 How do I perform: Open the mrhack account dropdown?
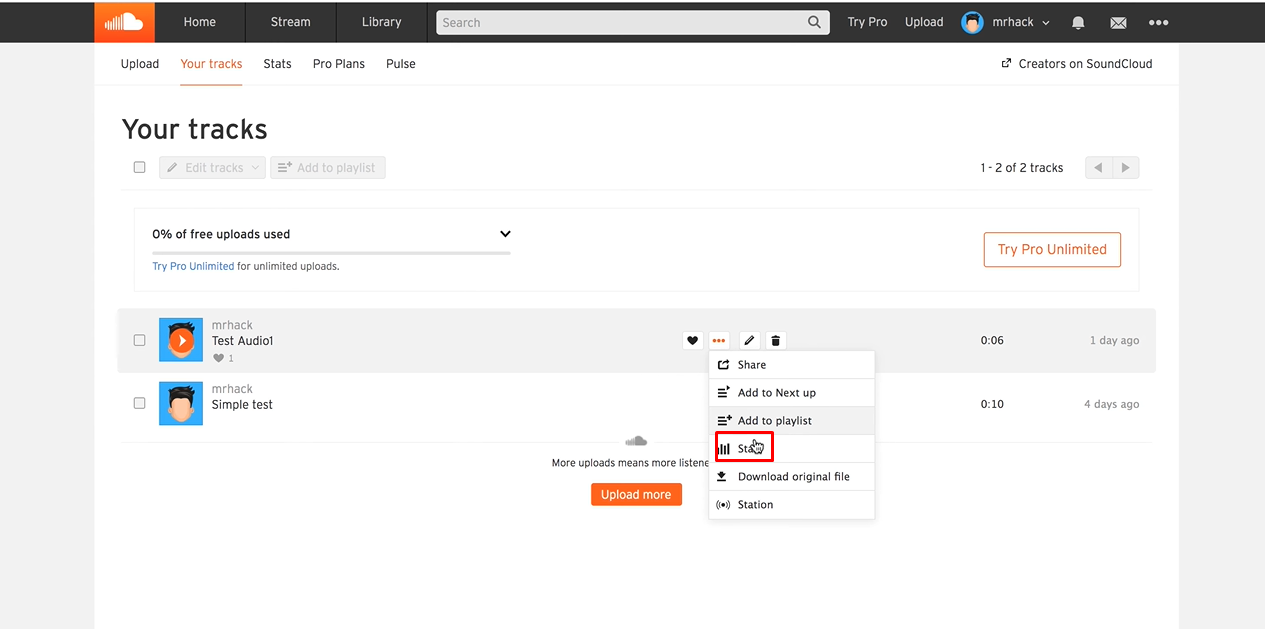pos(1006,22)
